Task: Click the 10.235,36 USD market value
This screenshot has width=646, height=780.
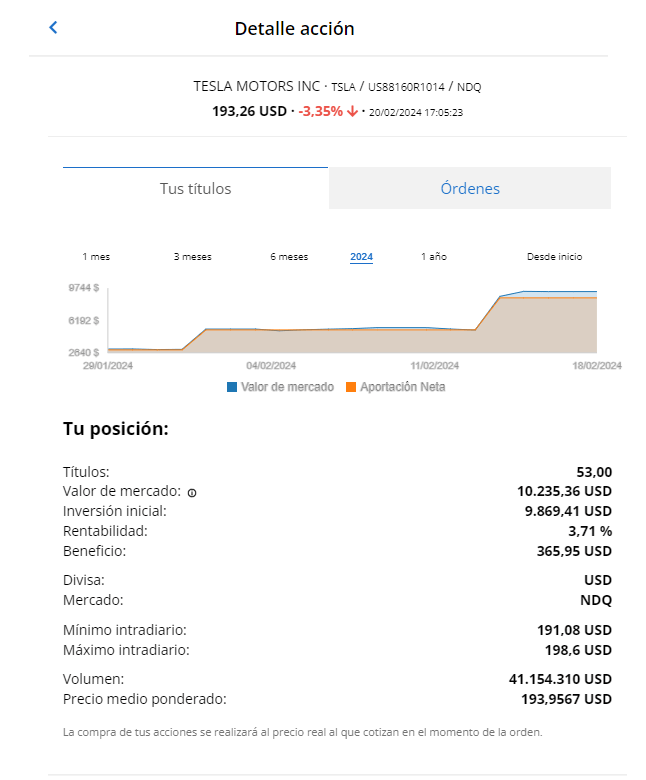Action: click(x=564, y=491)
